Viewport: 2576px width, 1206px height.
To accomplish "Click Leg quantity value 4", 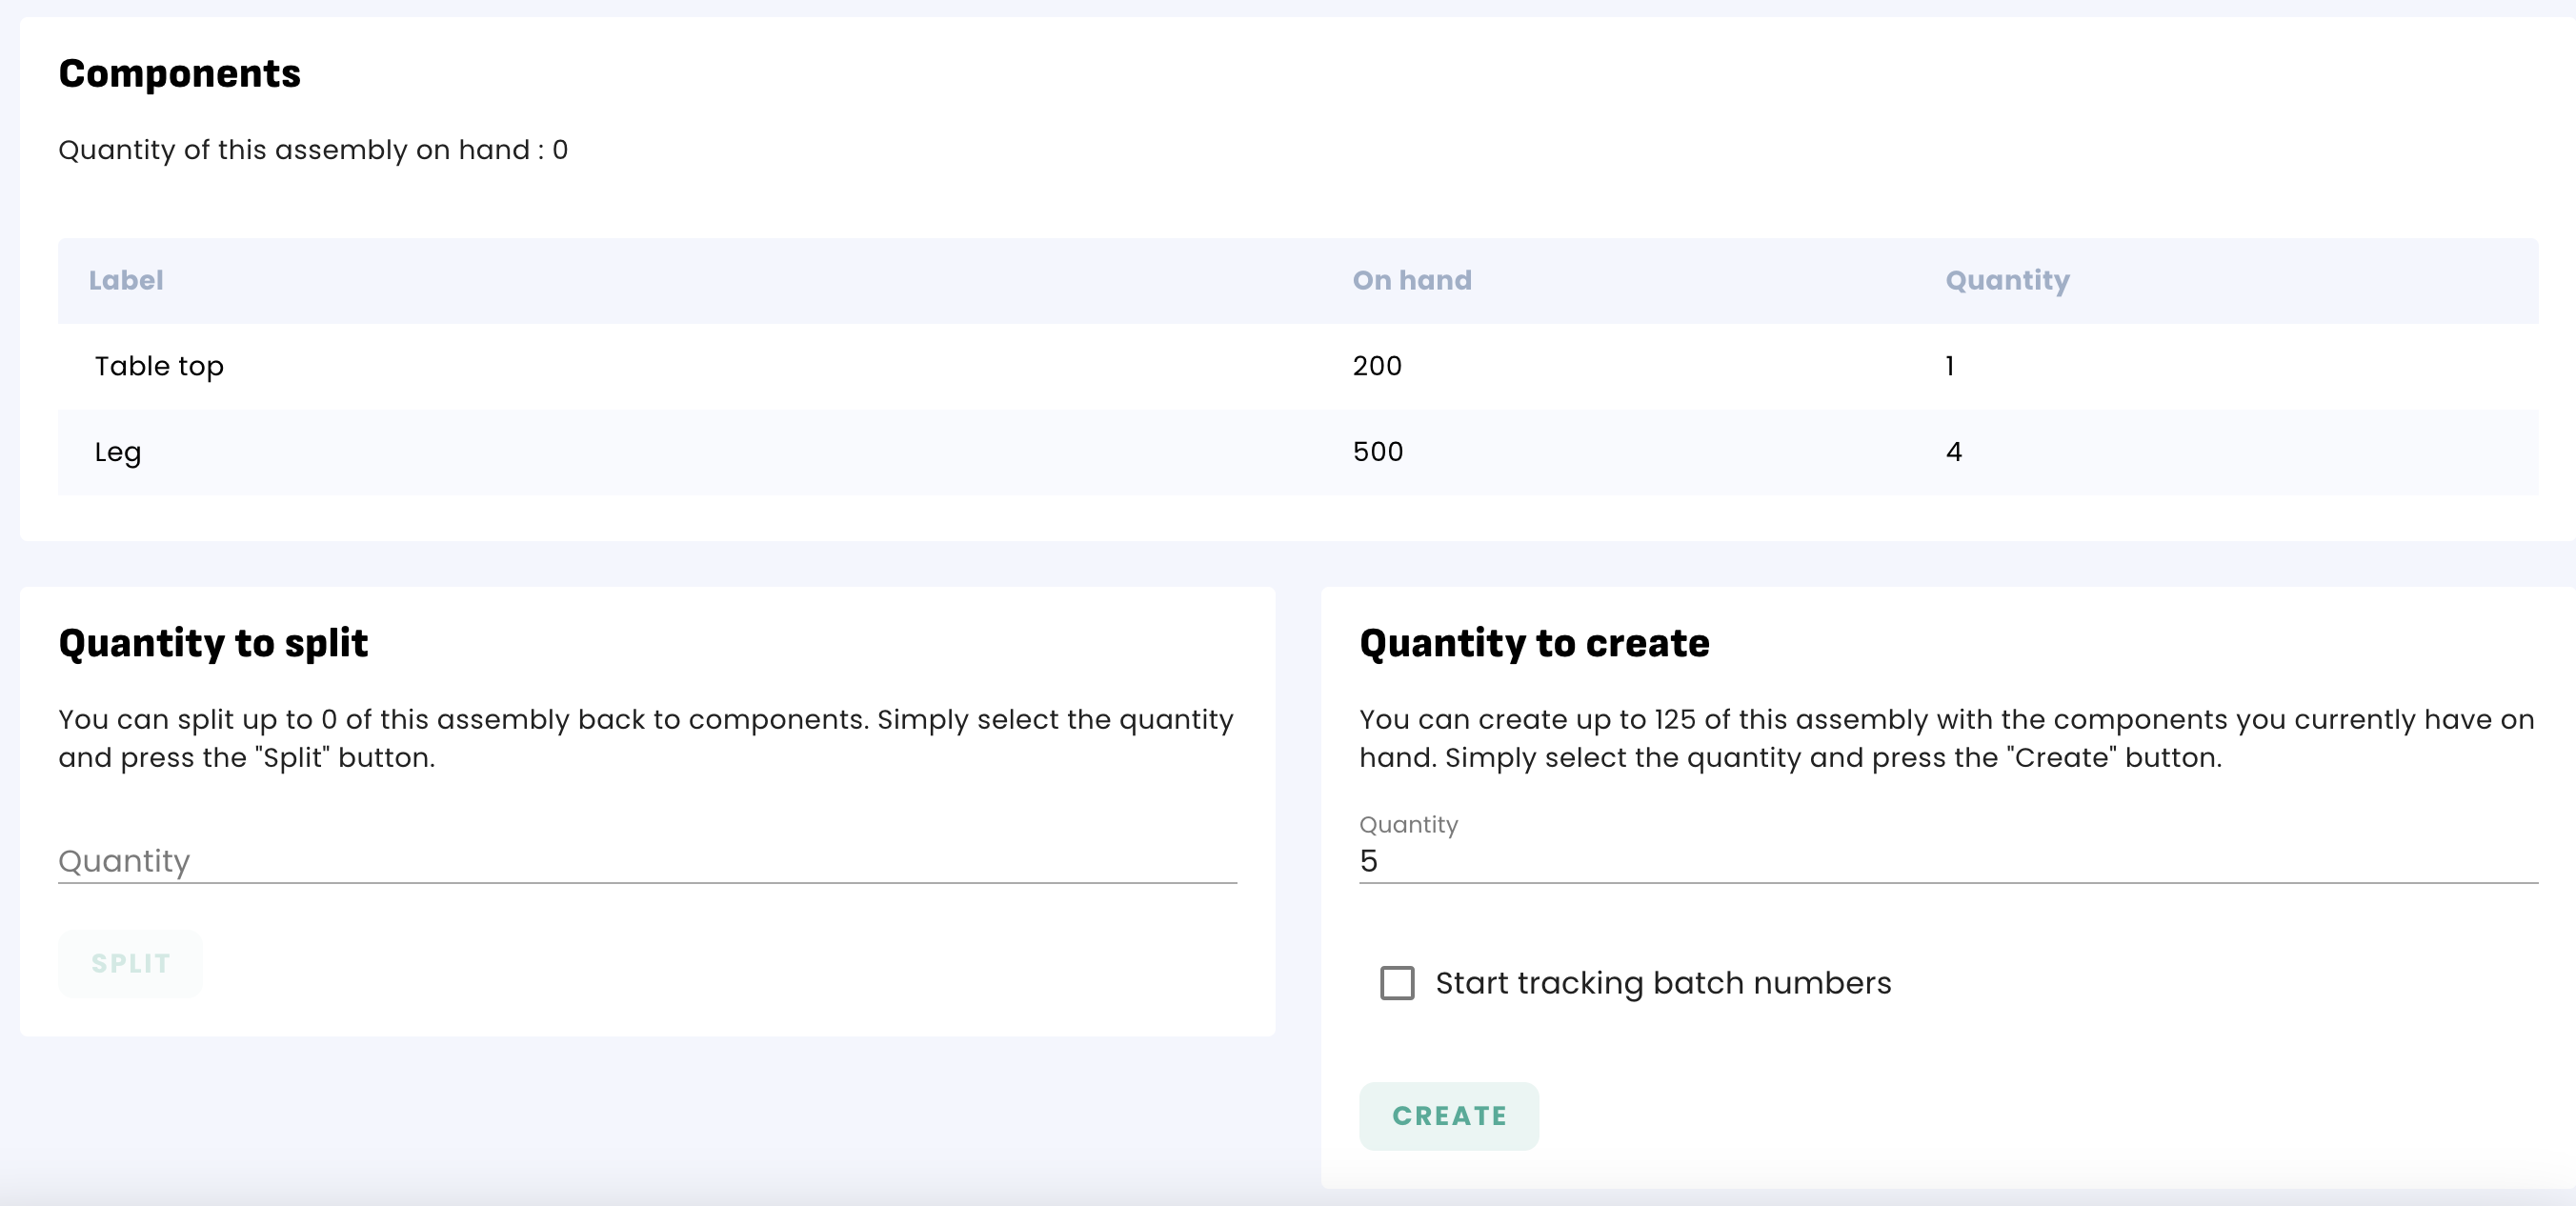I will [1953, 452].
